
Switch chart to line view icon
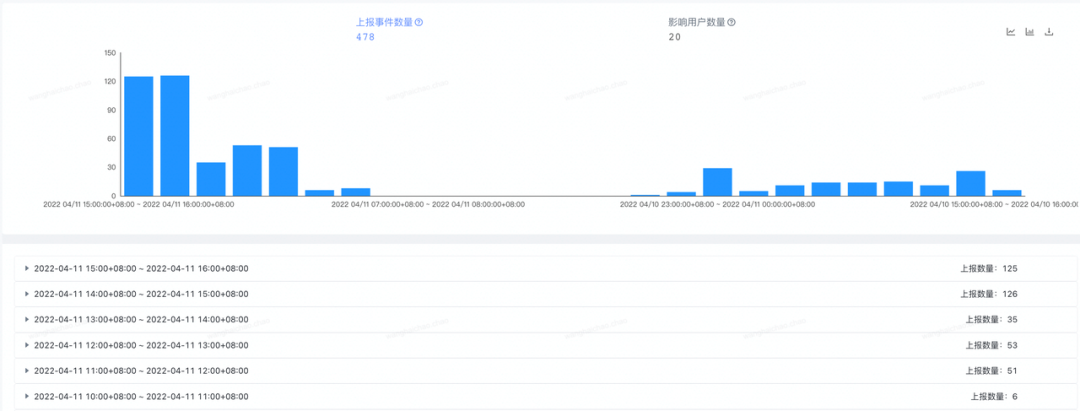pos(1010,32)
